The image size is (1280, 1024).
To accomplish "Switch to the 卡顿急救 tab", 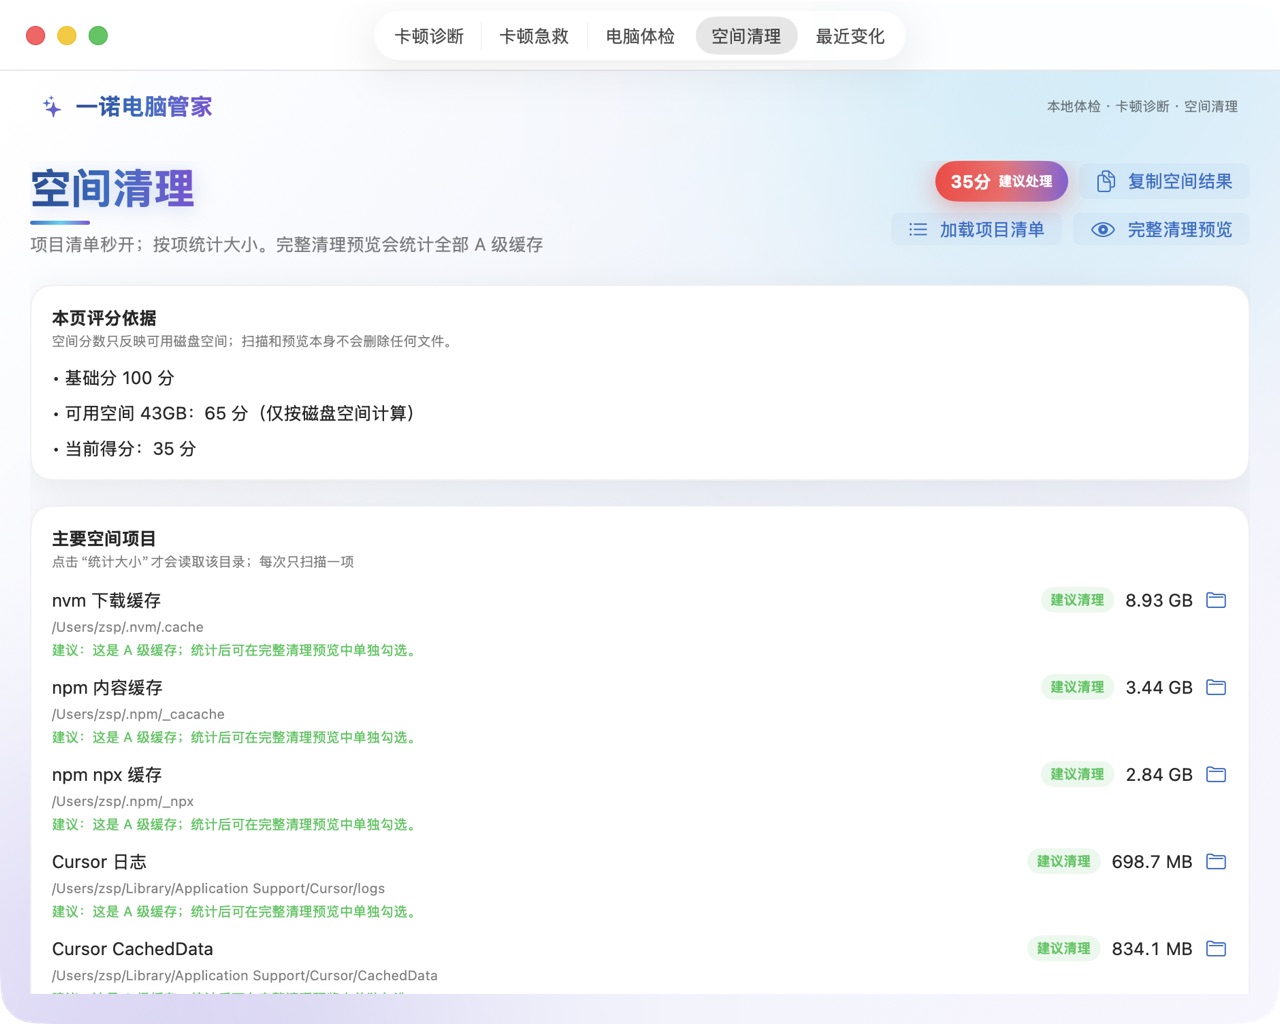I will click(534, 36).
